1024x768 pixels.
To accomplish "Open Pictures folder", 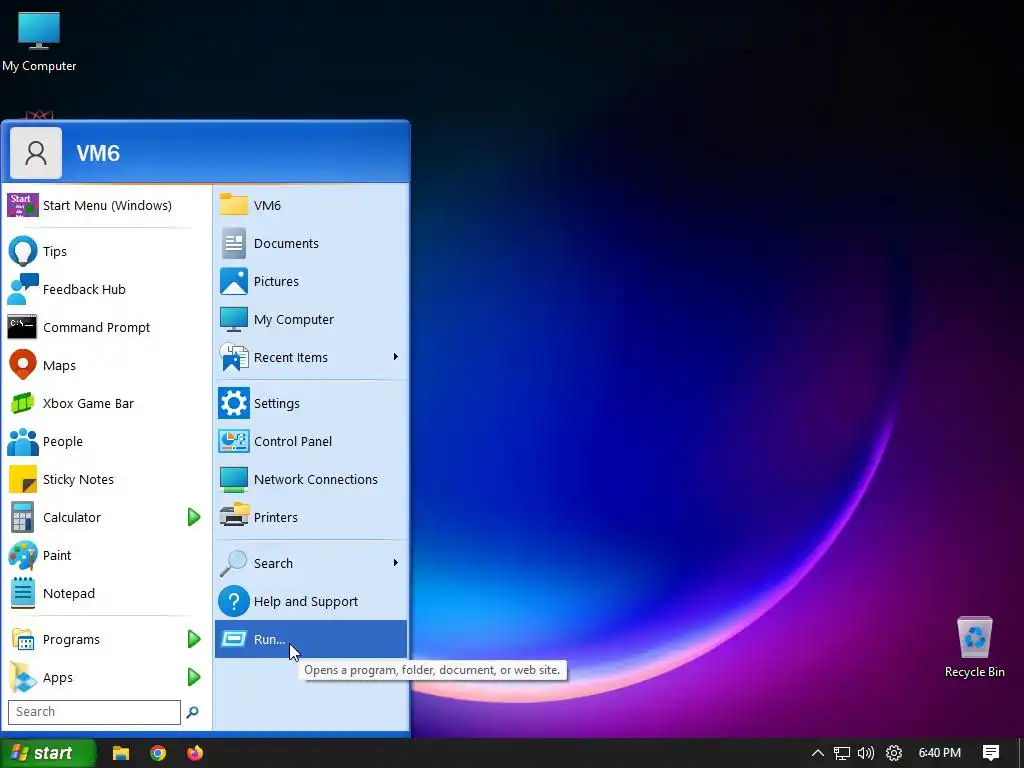I will (x=311, y=281).
